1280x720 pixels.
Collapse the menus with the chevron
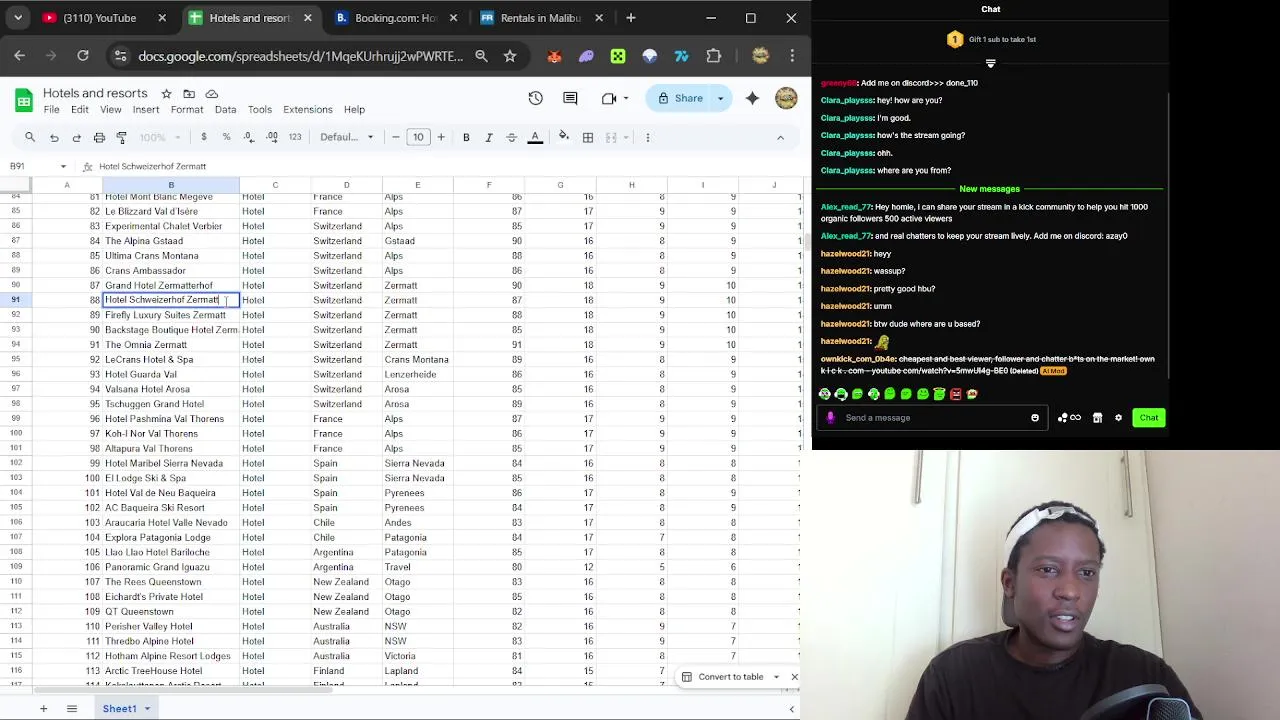[780, 137]
